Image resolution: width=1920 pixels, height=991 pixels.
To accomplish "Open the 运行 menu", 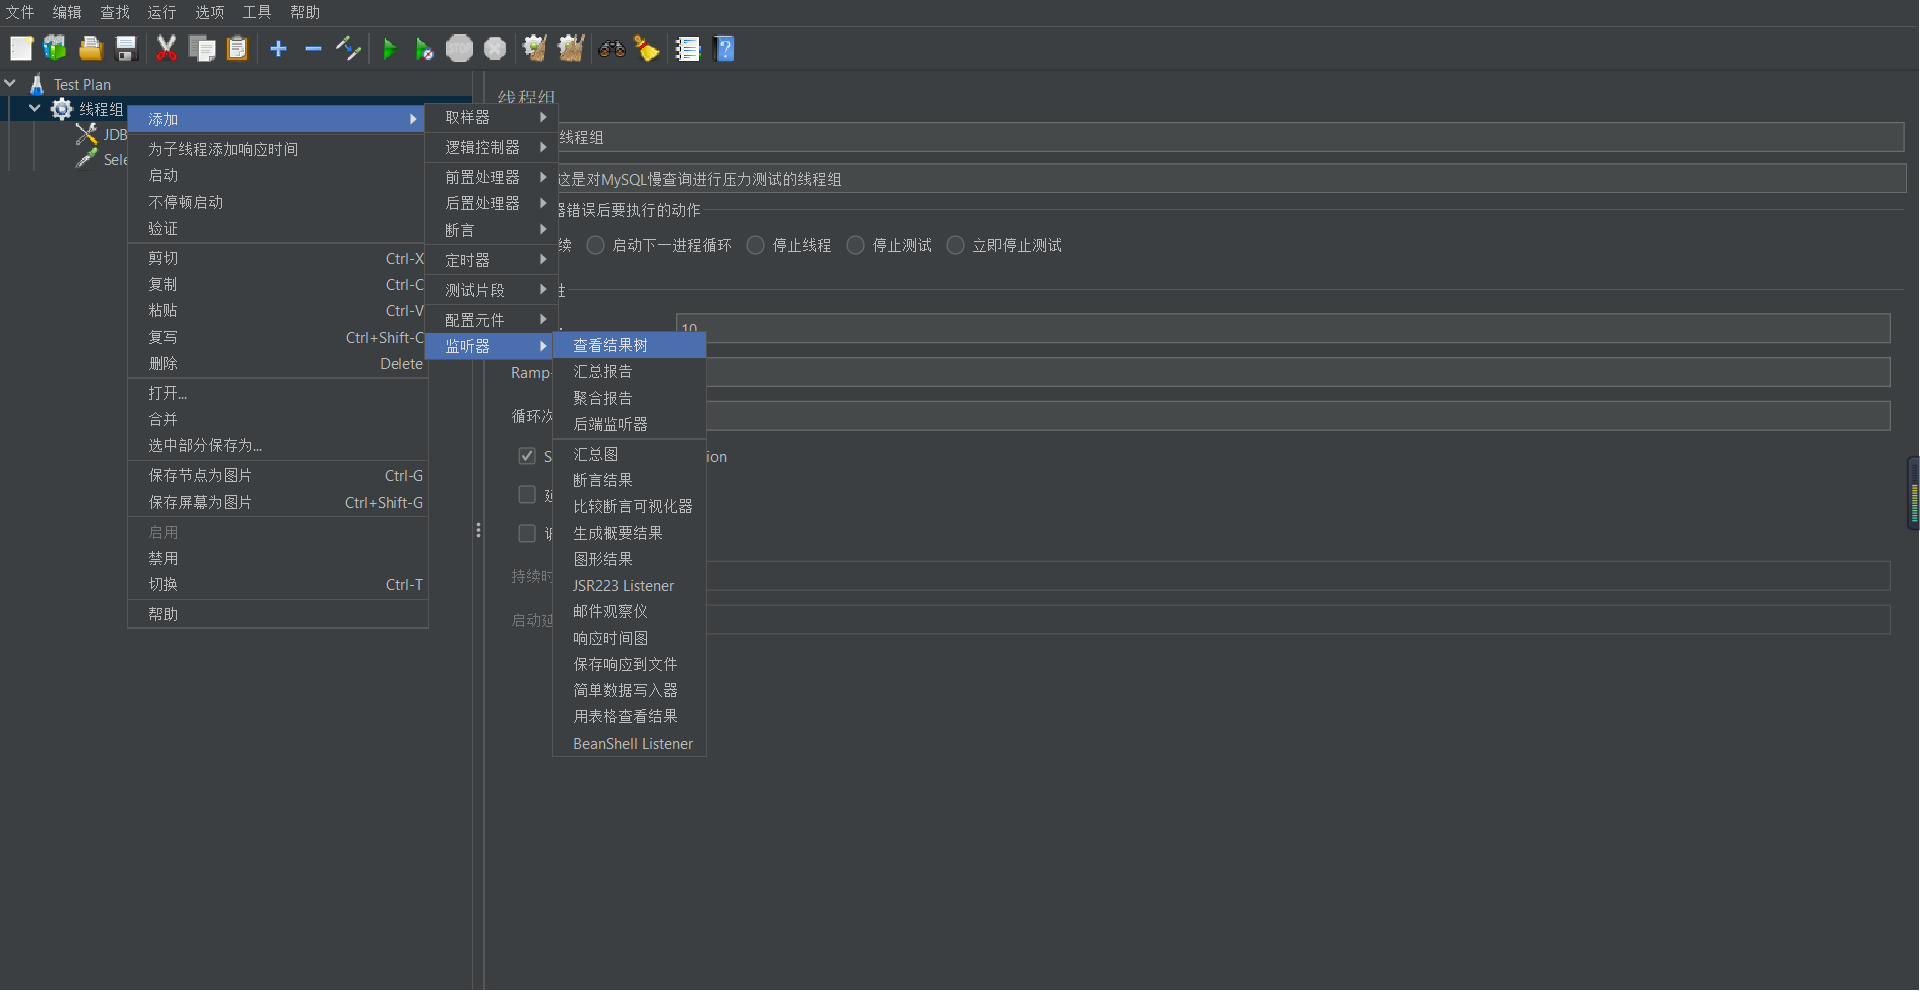I will tap(162, 12).
